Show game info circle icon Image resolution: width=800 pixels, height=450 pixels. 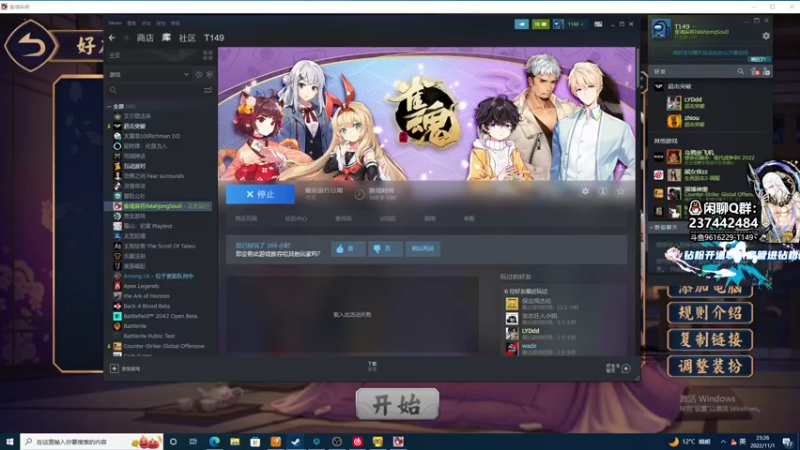click(x=603, y=191)
